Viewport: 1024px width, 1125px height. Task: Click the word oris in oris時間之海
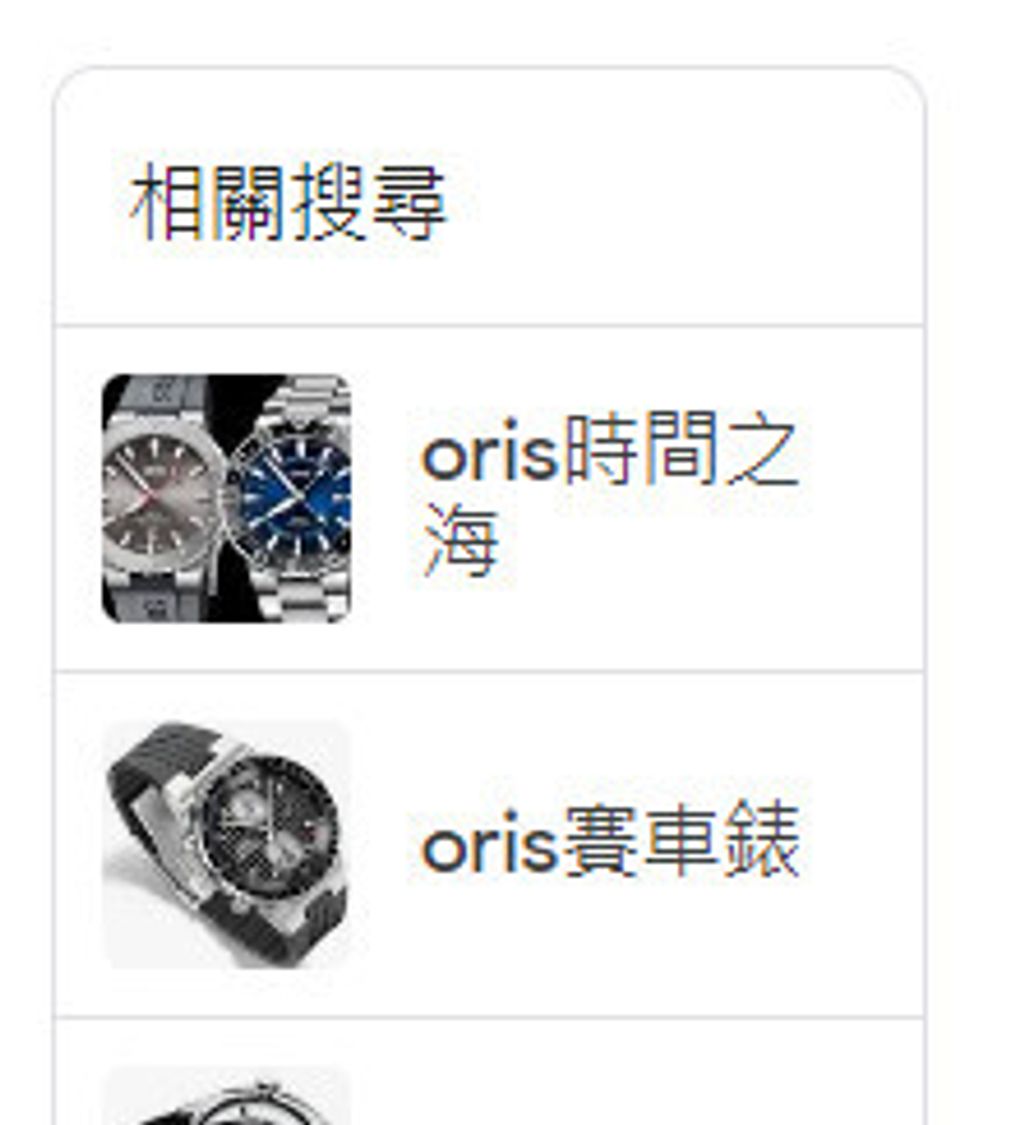pos(489,454)
